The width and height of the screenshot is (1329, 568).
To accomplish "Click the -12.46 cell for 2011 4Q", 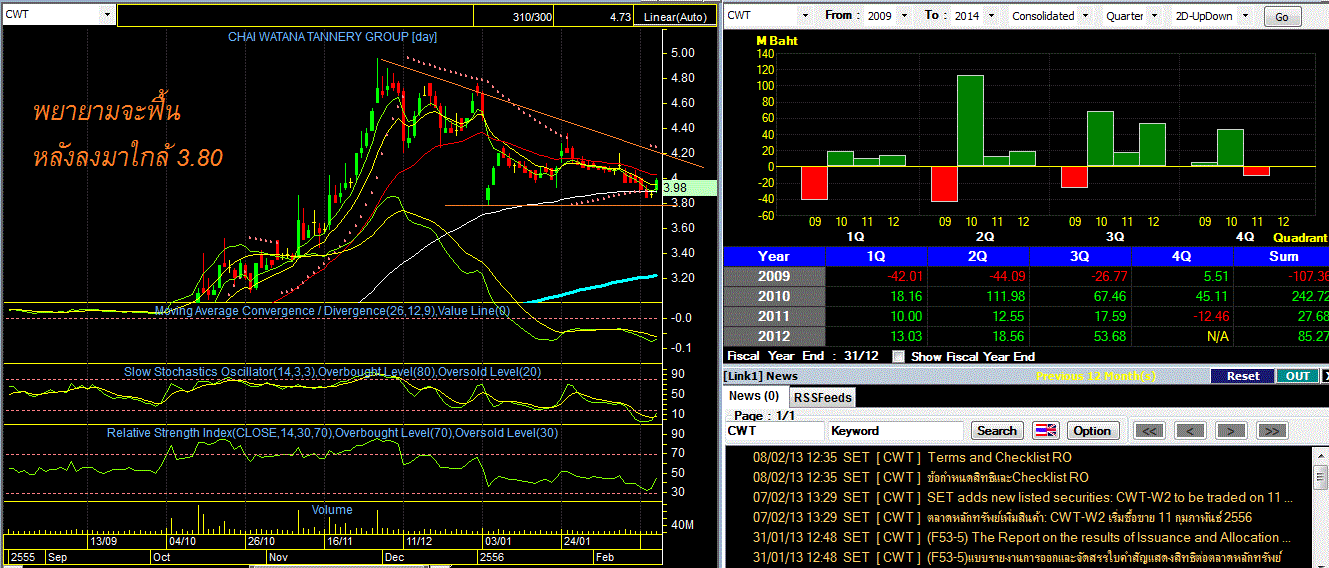I will click(1183, 316).
